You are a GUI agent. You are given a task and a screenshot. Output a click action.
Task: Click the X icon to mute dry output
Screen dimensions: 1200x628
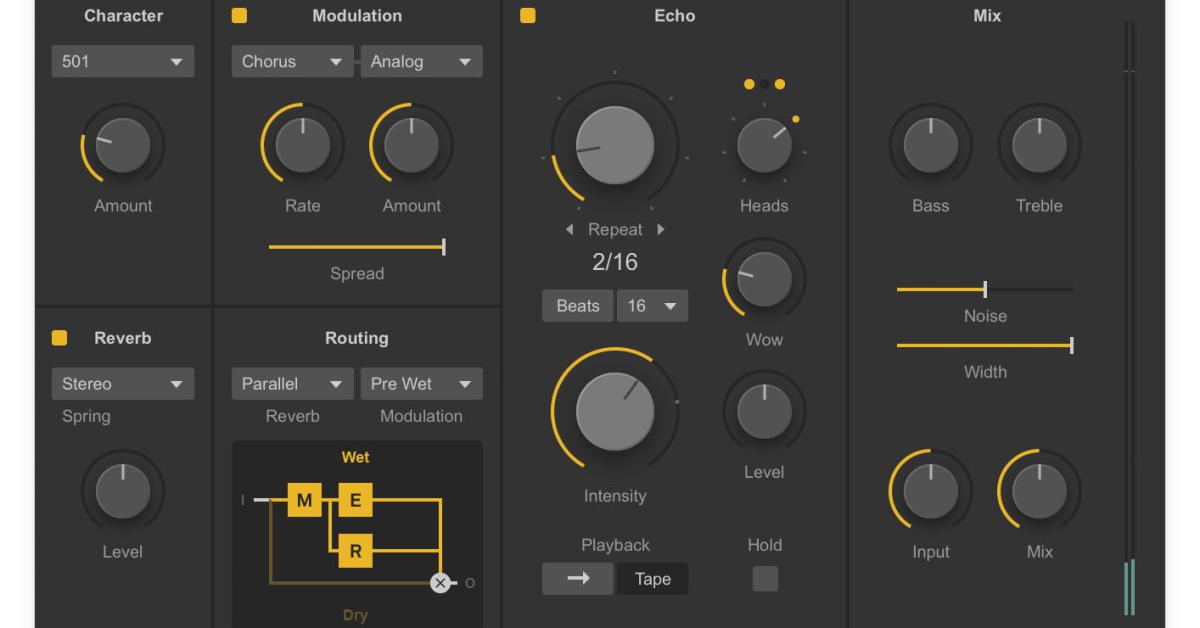click(438, 584)
